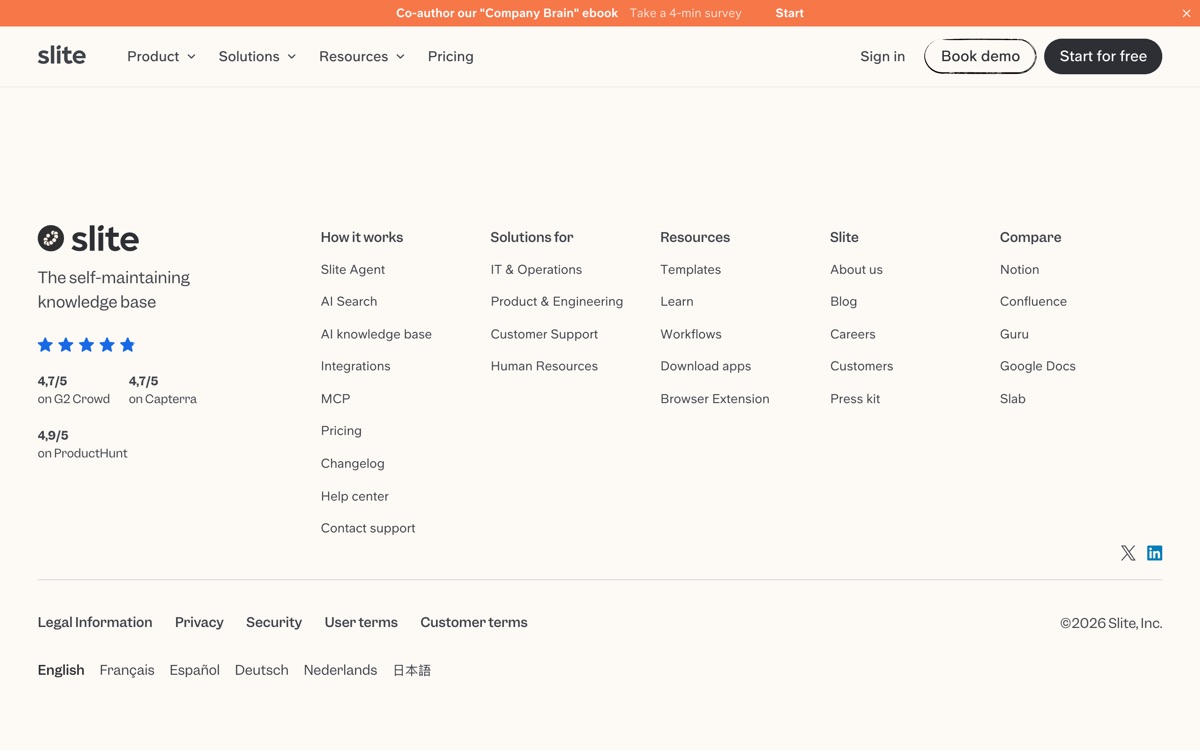Click Start in the survey banner
Image resolution: width=1200 pixels, height=750 pixels.
(x=789, y=13)
